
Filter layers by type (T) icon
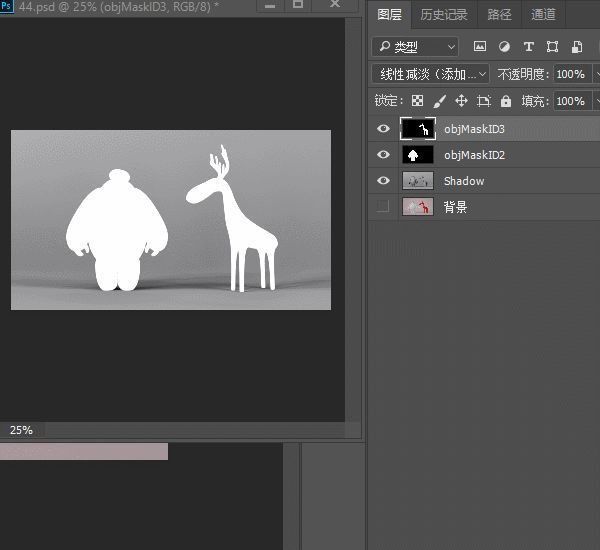pyautogui.click(x=528, y=47)
